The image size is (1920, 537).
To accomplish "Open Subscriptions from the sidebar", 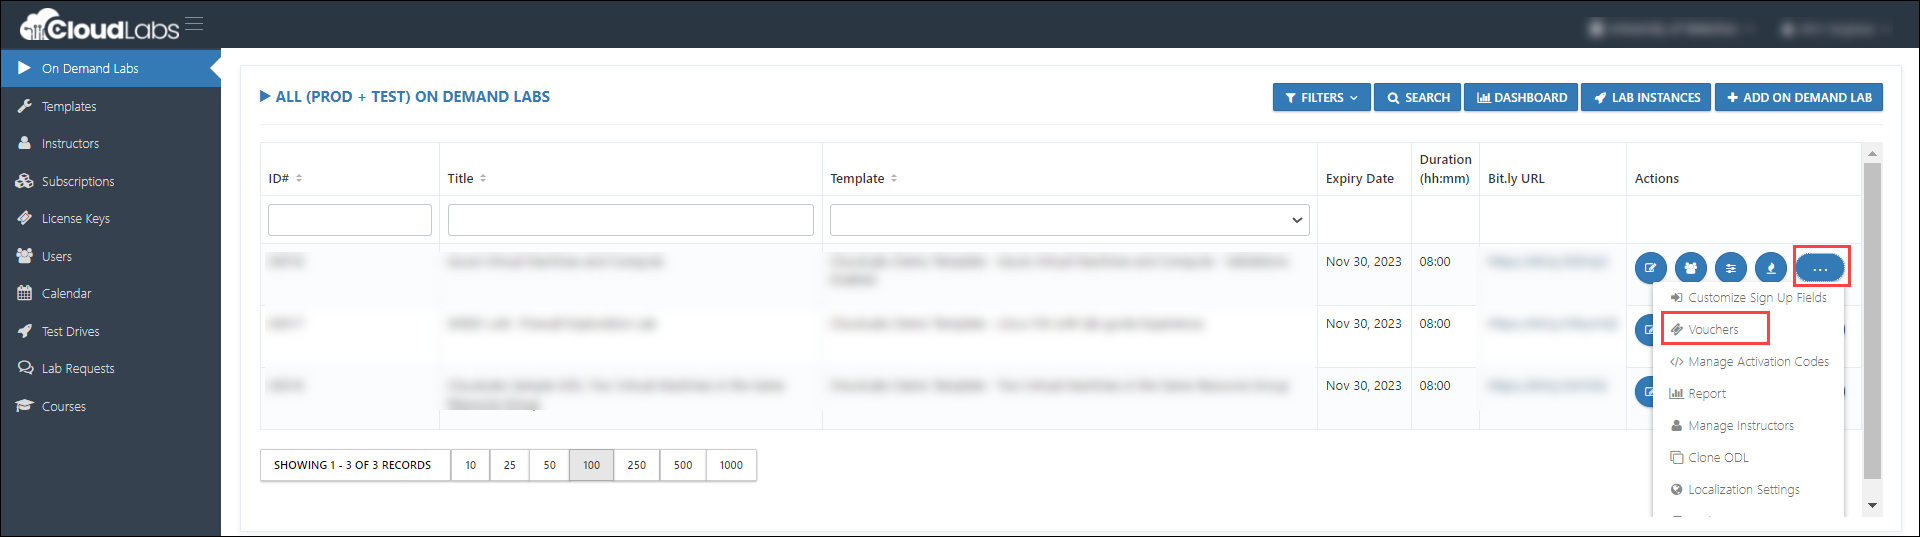I will point(78,181).
